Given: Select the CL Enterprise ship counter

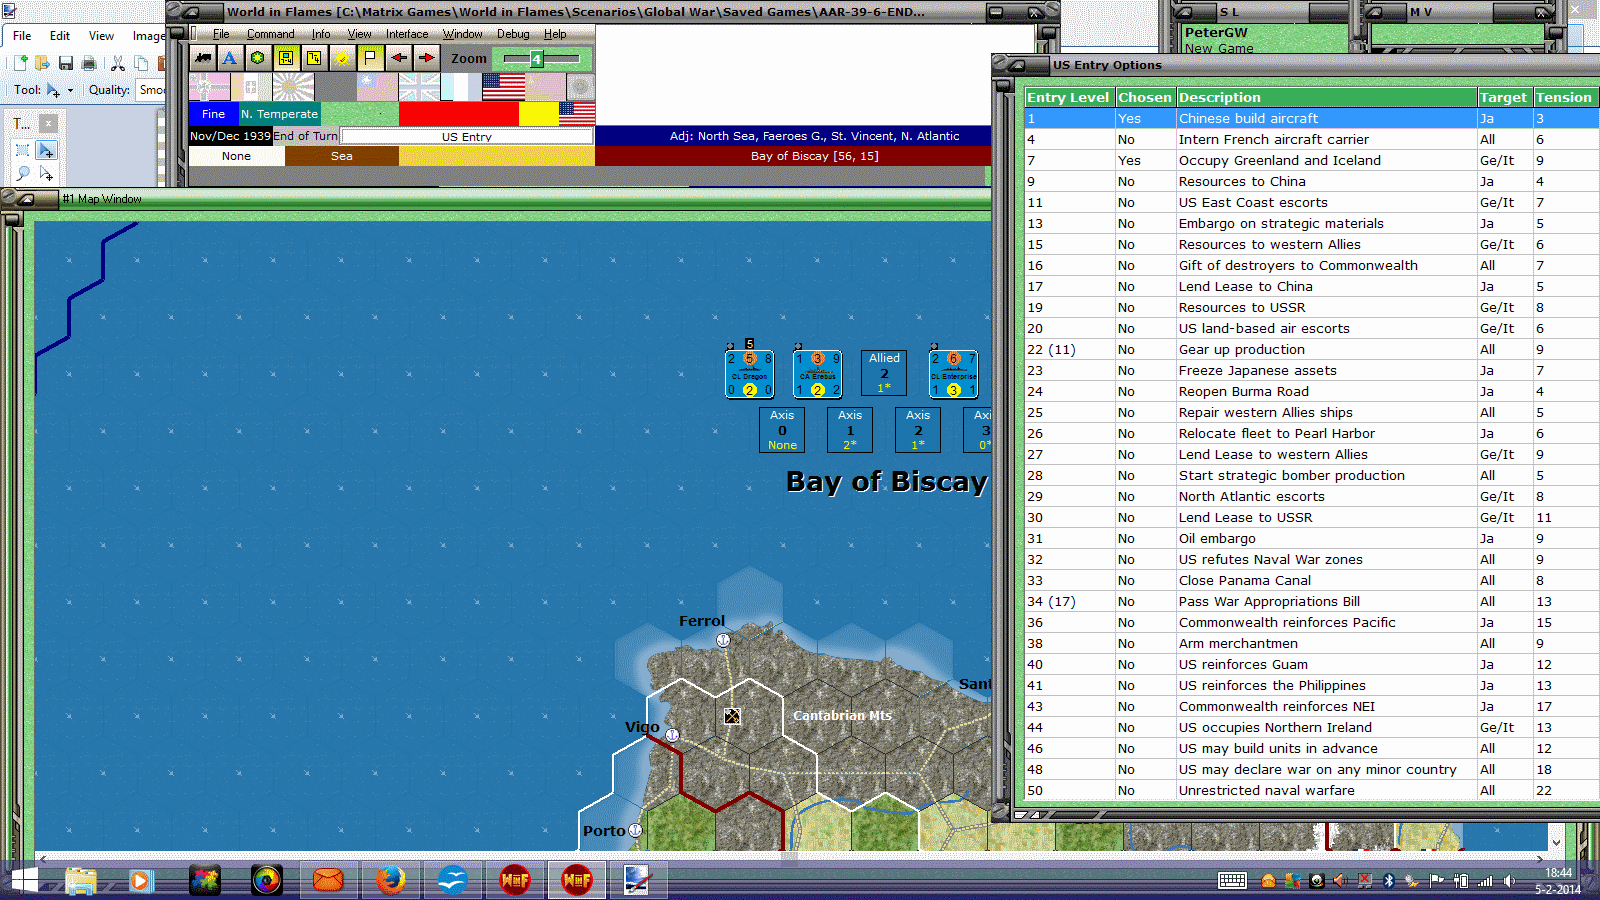Looking at the screenshot, I should point(954,374).
